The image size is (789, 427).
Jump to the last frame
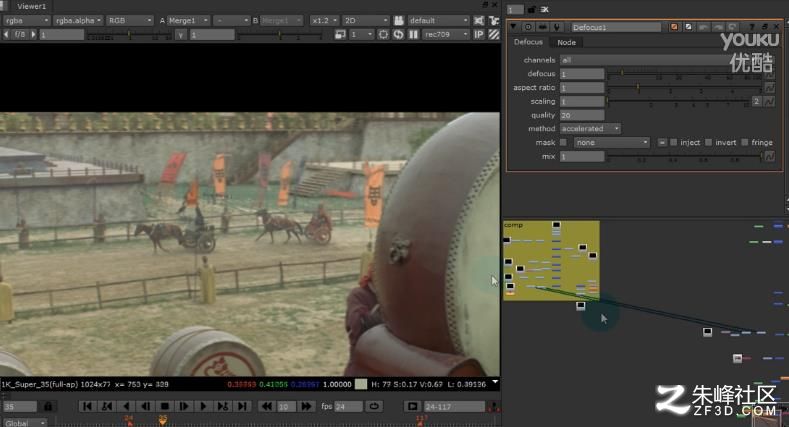point(242,406)
